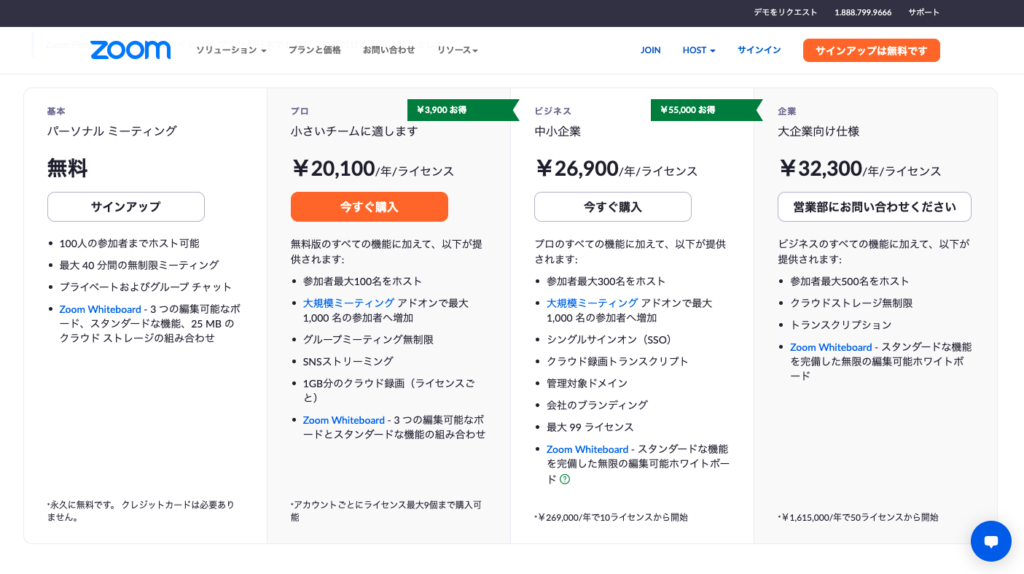Image resolution: width=1024 pixels, height=574 pixels.
Task: Click the green help question mark icon
Action: 565,479
